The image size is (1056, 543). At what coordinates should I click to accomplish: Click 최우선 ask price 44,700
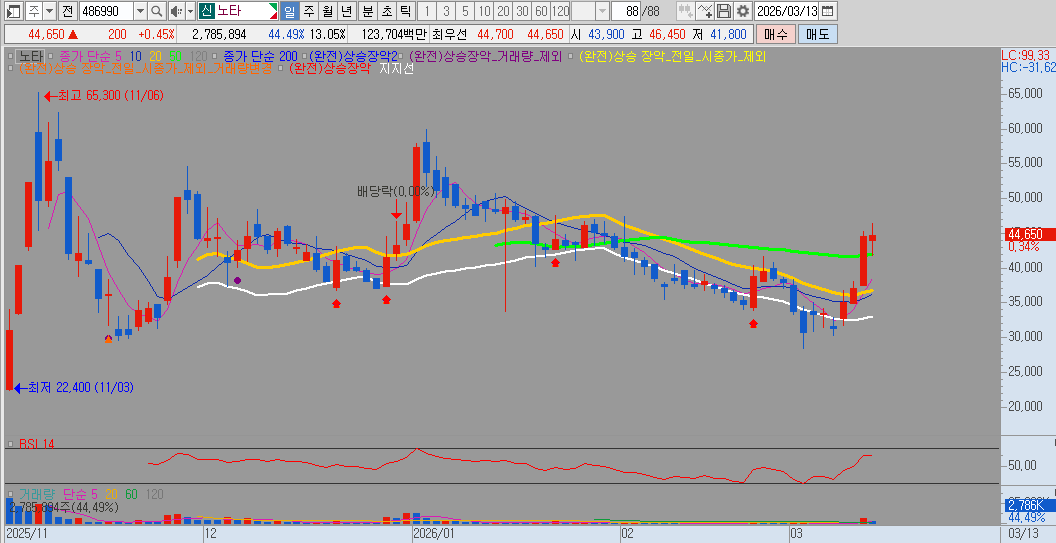495,34
